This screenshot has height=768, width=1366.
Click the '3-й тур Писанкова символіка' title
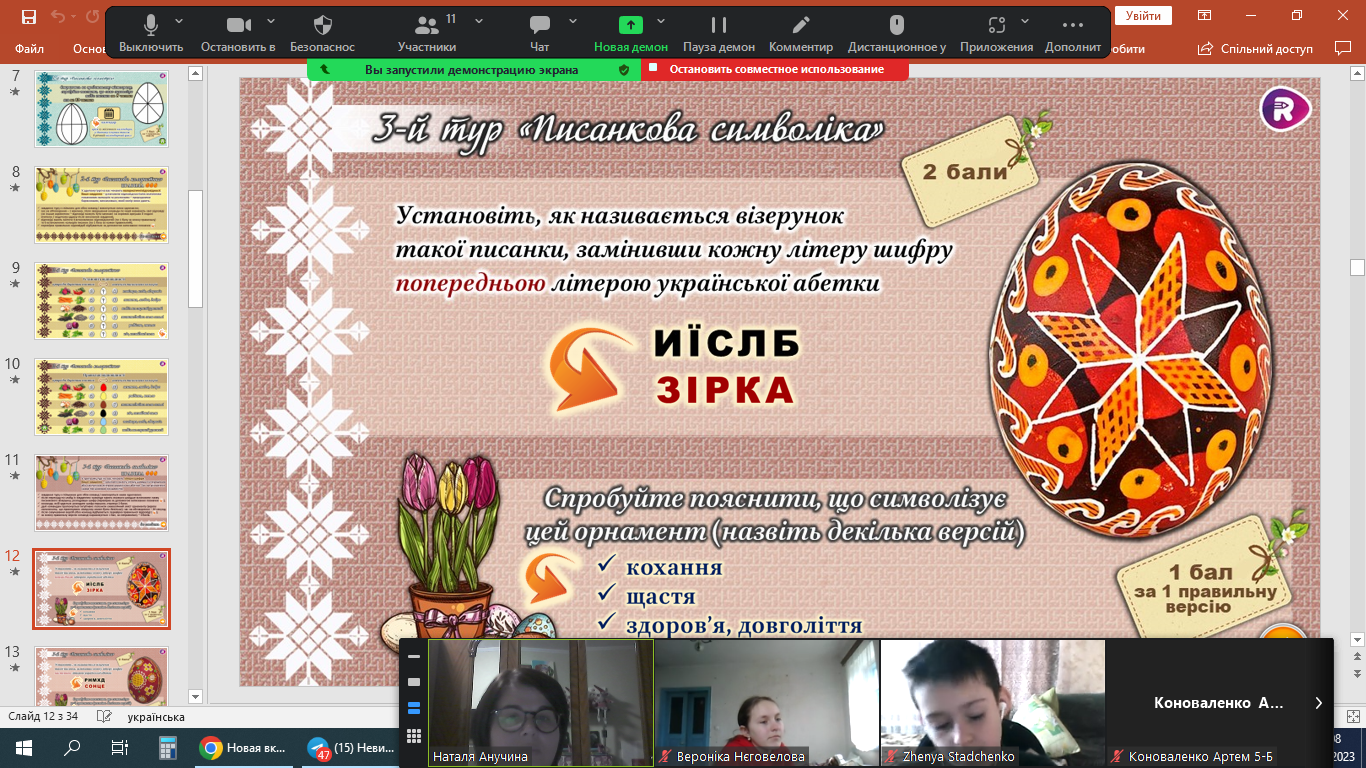[x=628, y=128]
